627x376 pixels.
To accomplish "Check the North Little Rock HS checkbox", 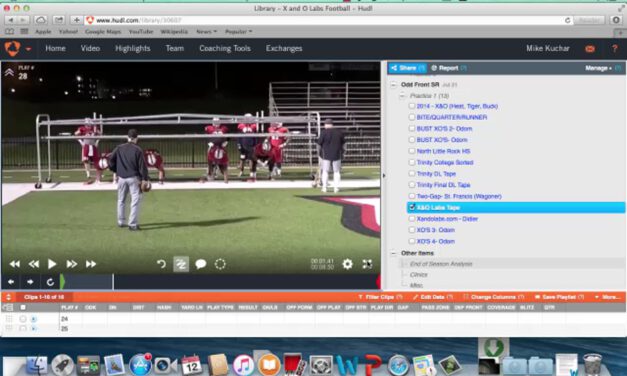I will point(411,151).
